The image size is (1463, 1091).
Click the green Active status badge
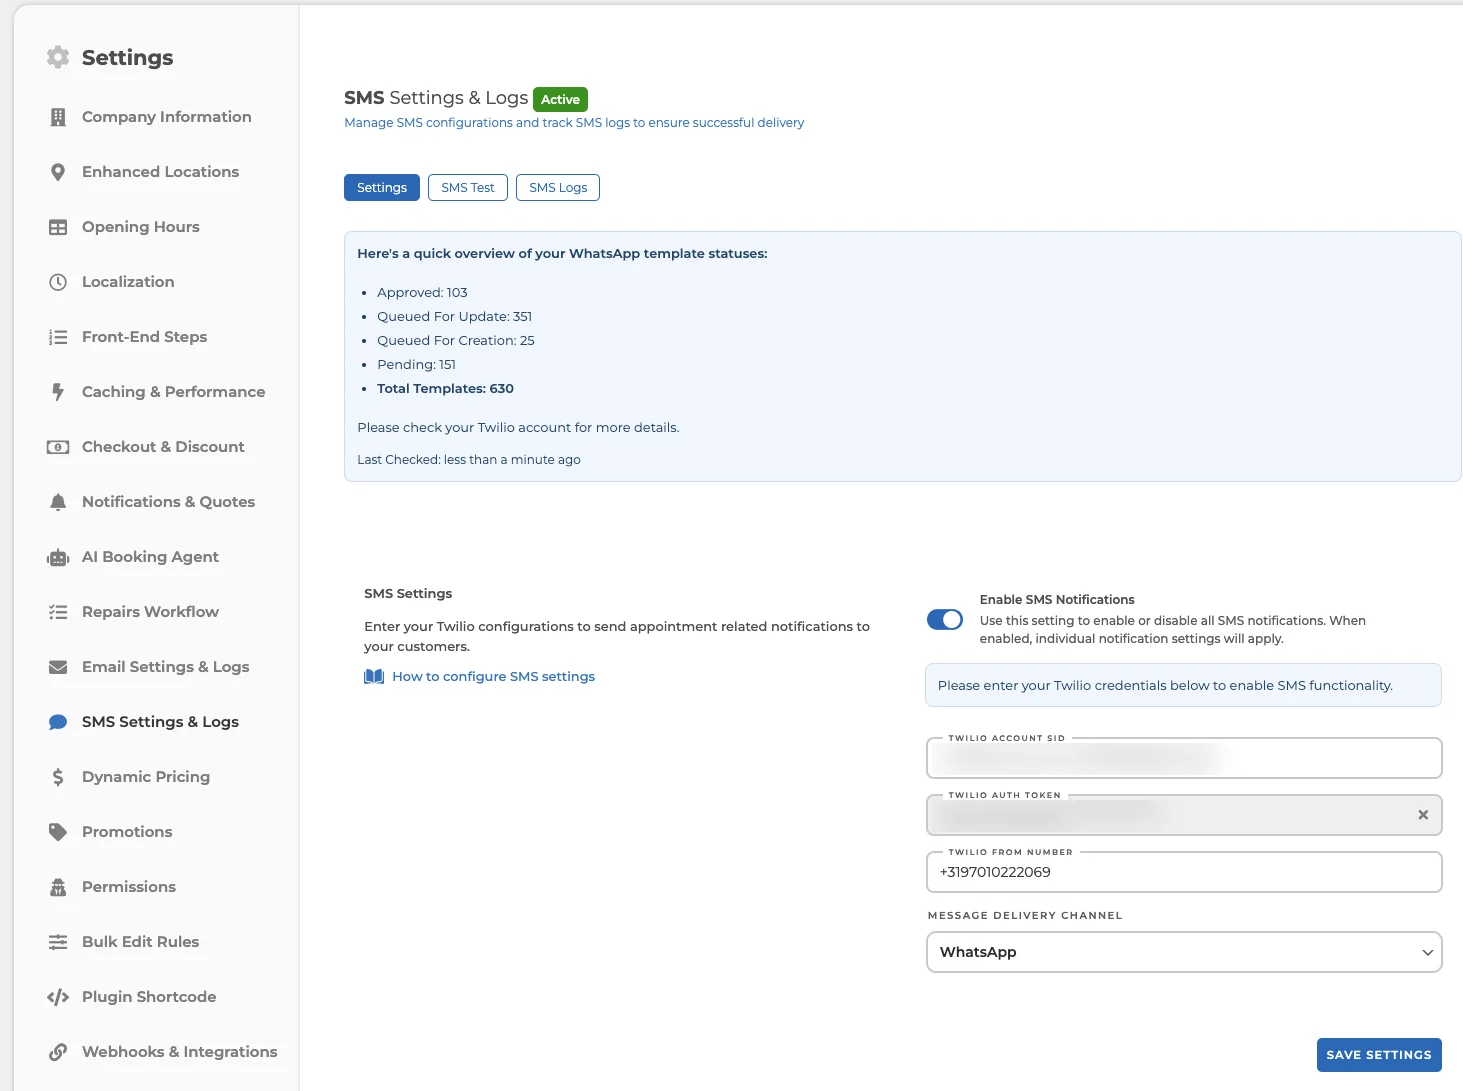560,99
